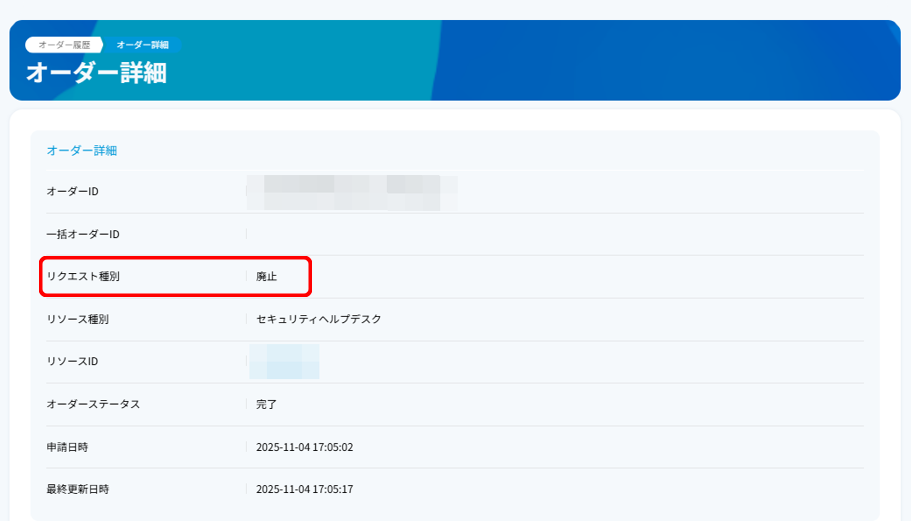Viewport: 911px width, 524px height.
Task: Select the blurred オーダーID value
Action: click(352, 192)
